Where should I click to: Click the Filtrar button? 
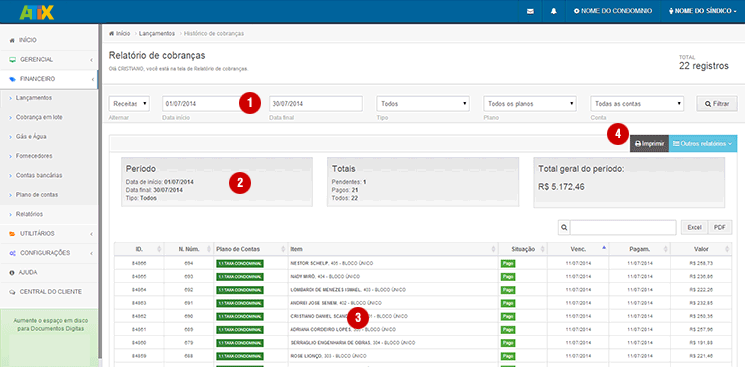(x=717, y=104)
